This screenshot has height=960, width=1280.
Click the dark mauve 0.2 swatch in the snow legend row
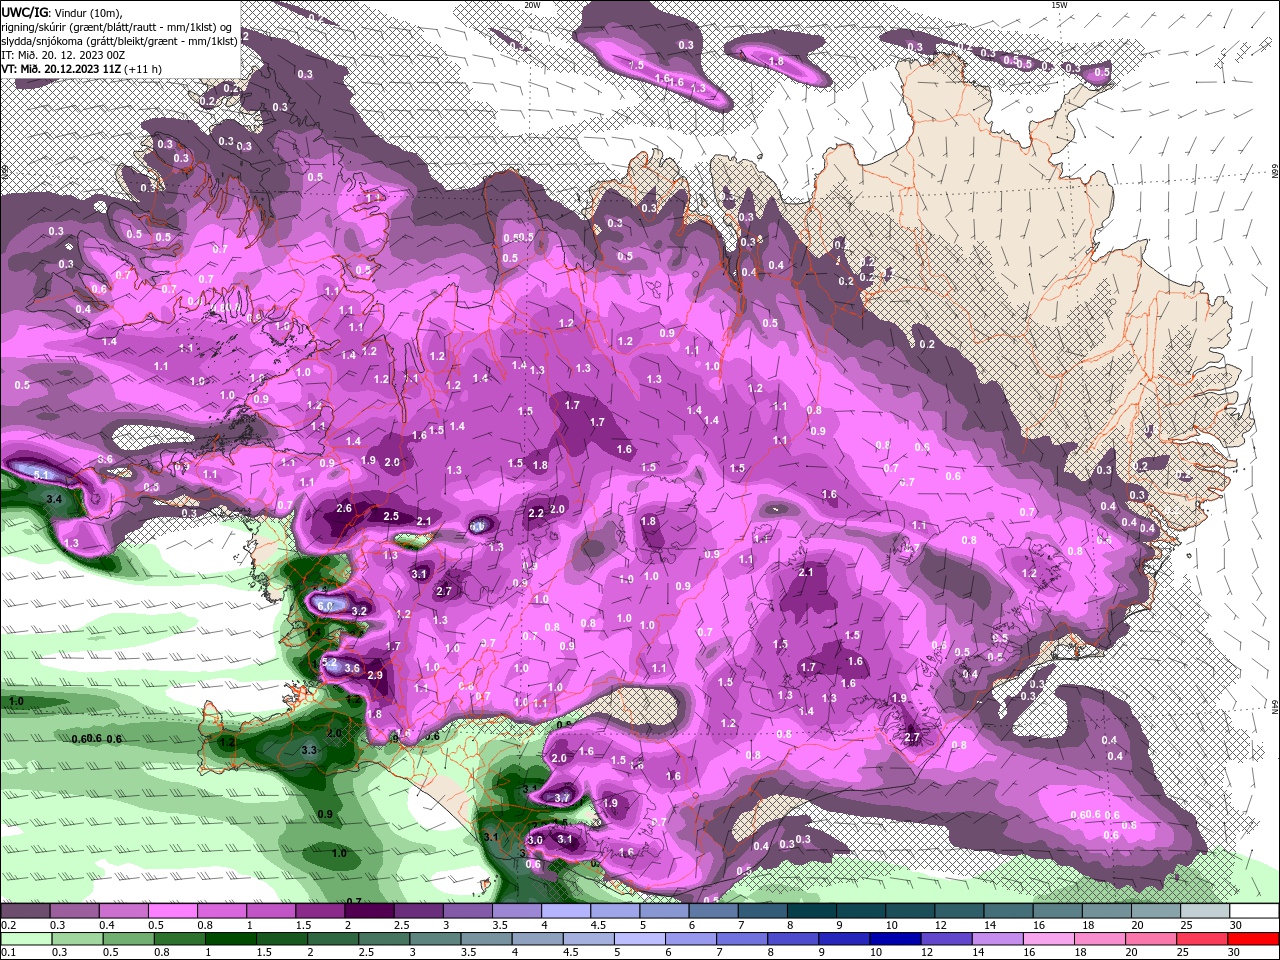pyautogui.click(x=24, y=911)
